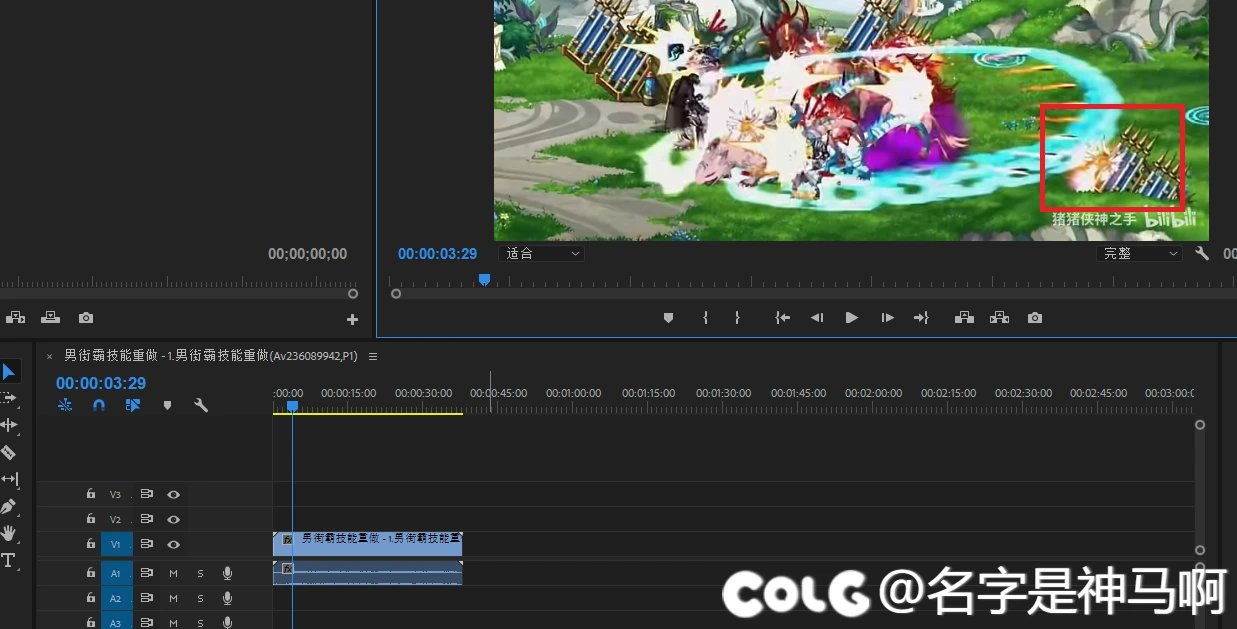This screenshot has height=629, width=1237.
Task: Click program monitor timecode 00:00:03:29
Action: tap(437, 254)
